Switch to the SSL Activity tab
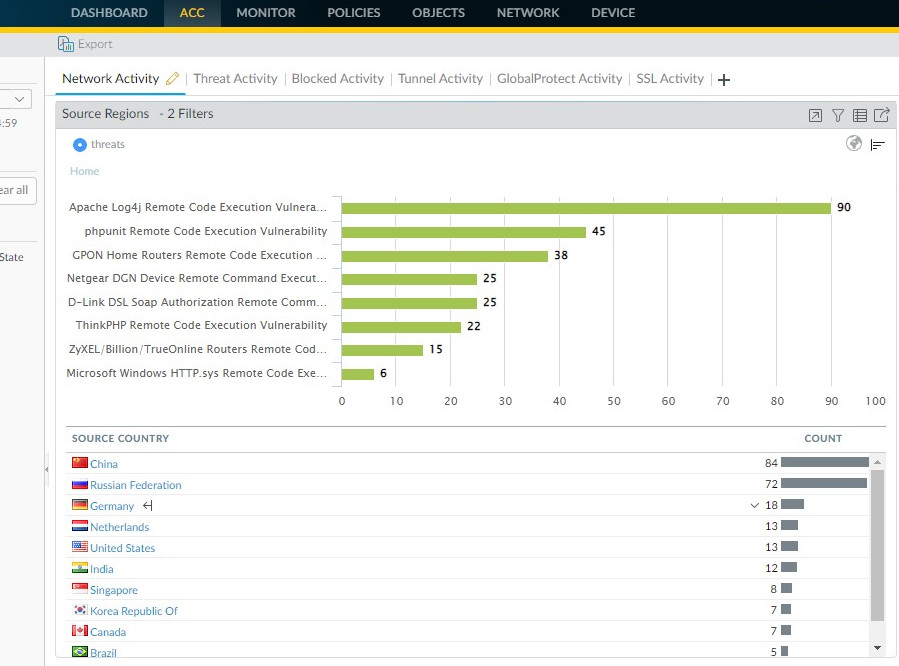 click(670, 79)
